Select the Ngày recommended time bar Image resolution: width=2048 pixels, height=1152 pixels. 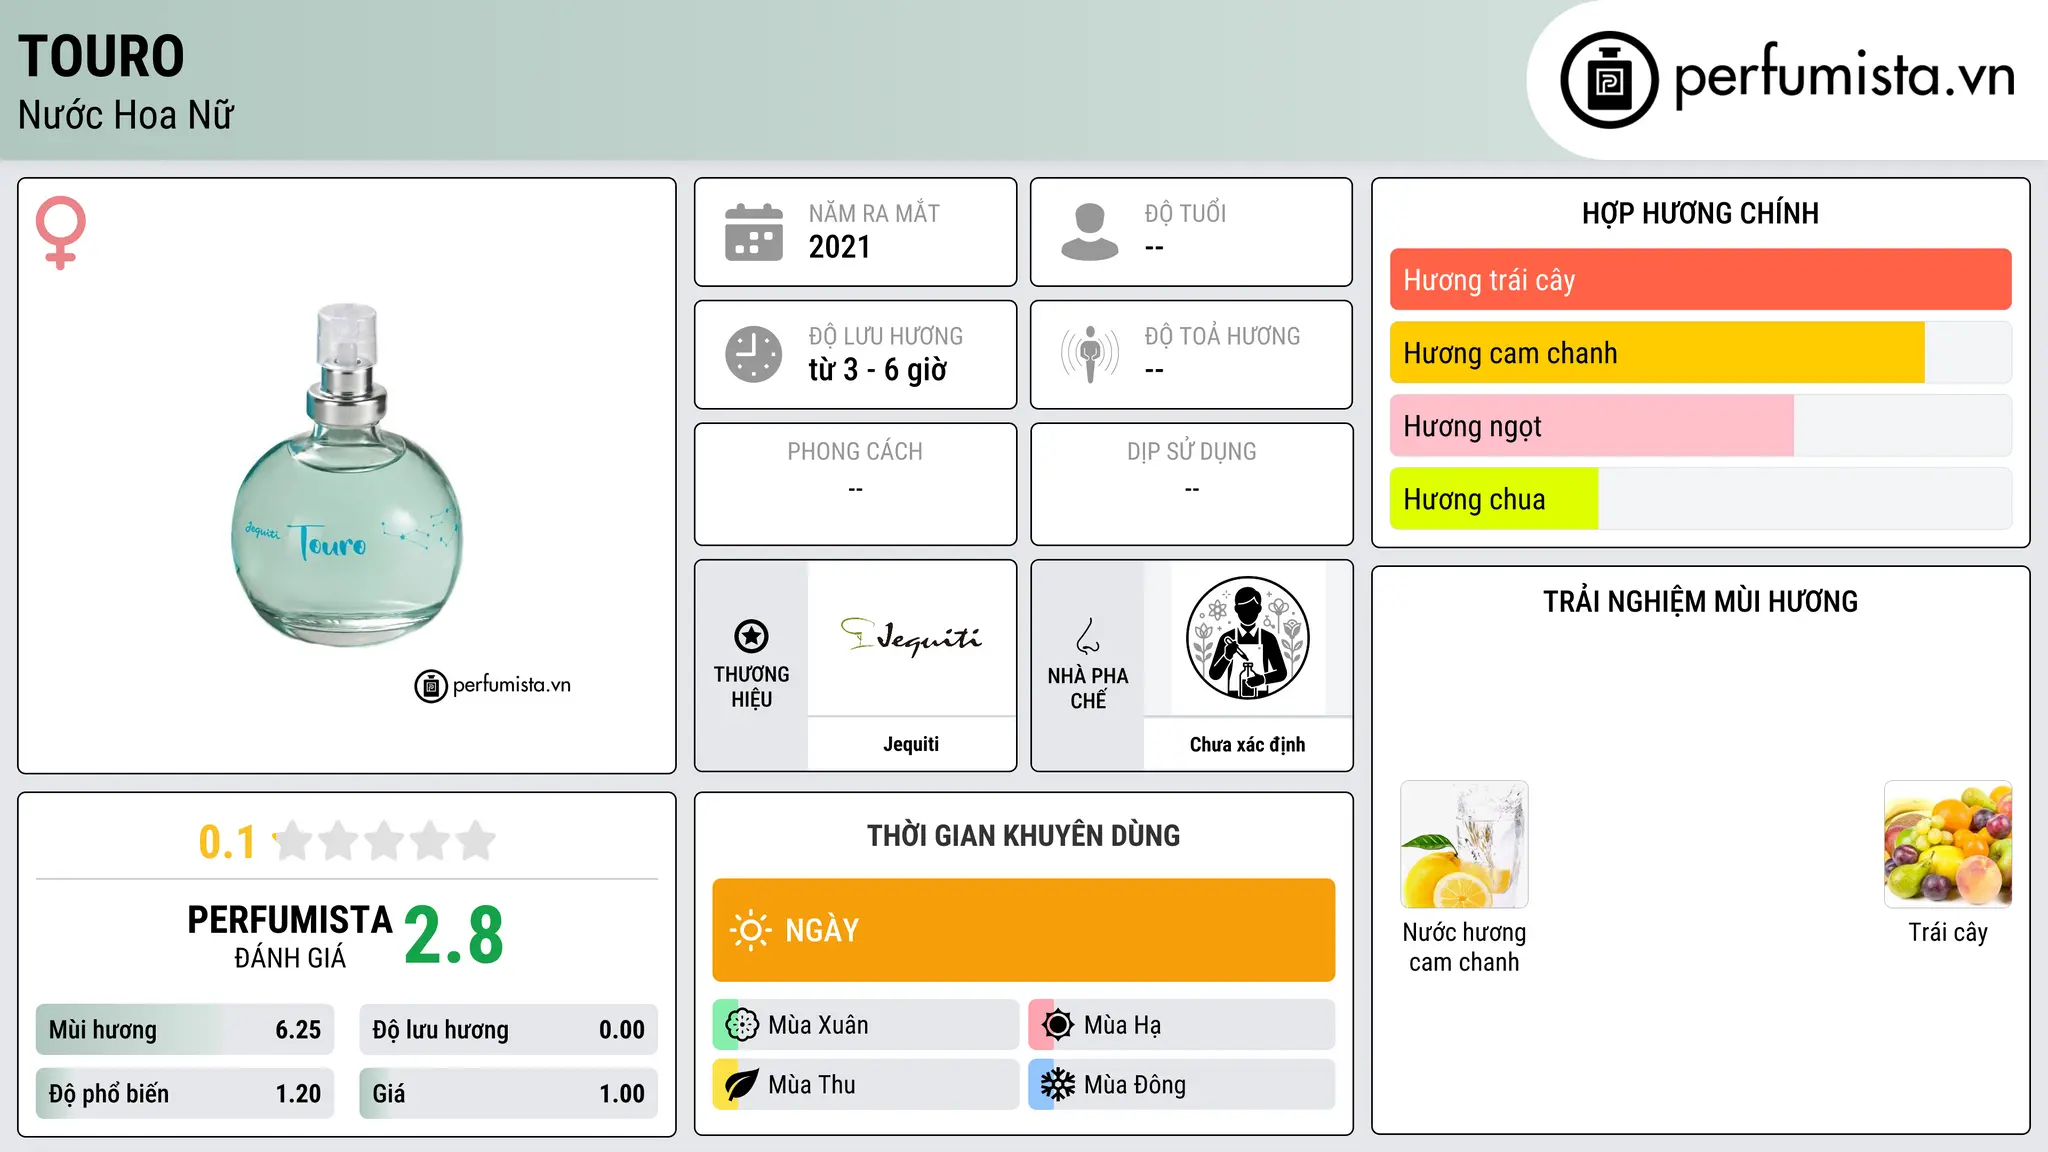(1024, 930)
